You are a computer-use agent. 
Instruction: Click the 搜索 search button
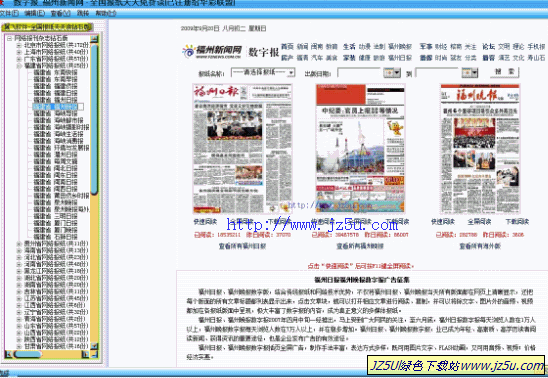coord(505,72)
